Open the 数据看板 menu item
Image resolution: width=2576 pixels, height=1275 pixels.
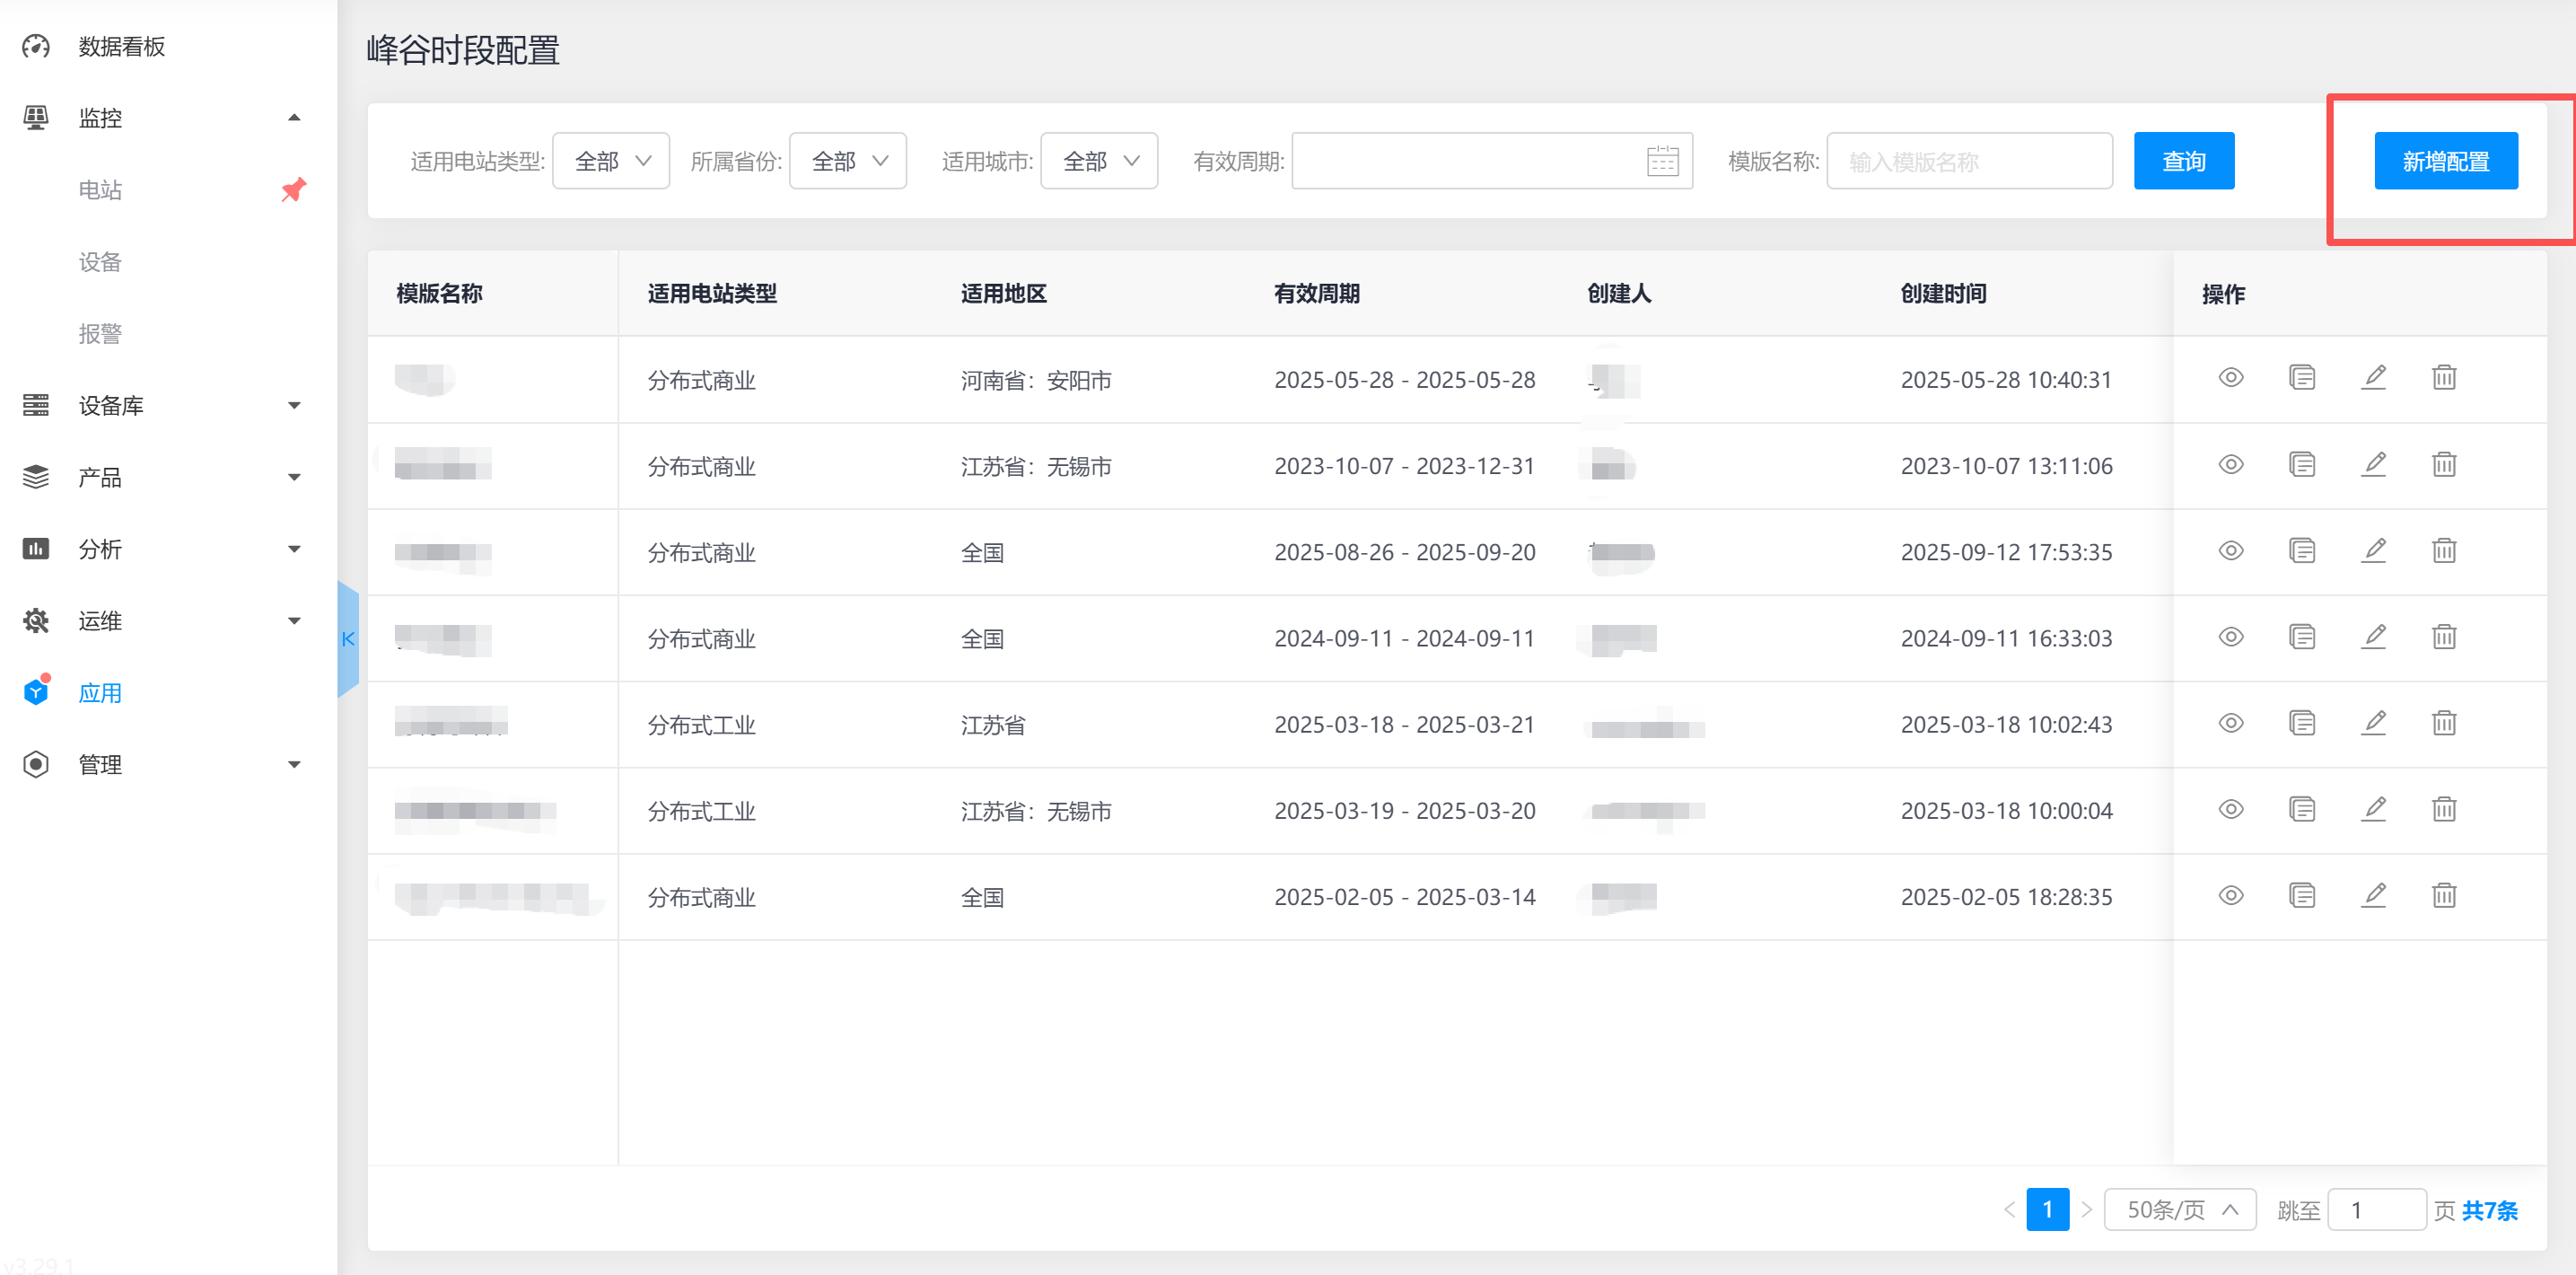coord(122,46)
